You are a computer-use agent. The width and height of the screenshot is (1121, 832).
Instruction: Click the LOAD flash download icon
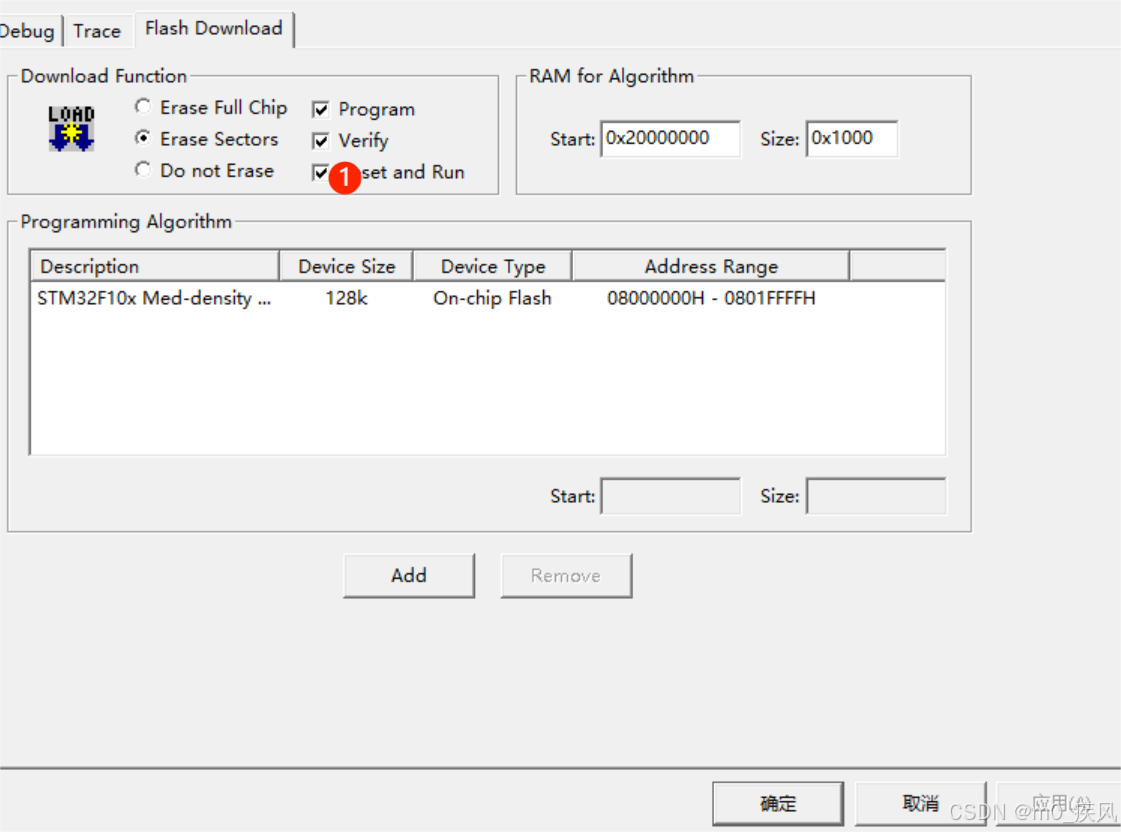[71, 128]
